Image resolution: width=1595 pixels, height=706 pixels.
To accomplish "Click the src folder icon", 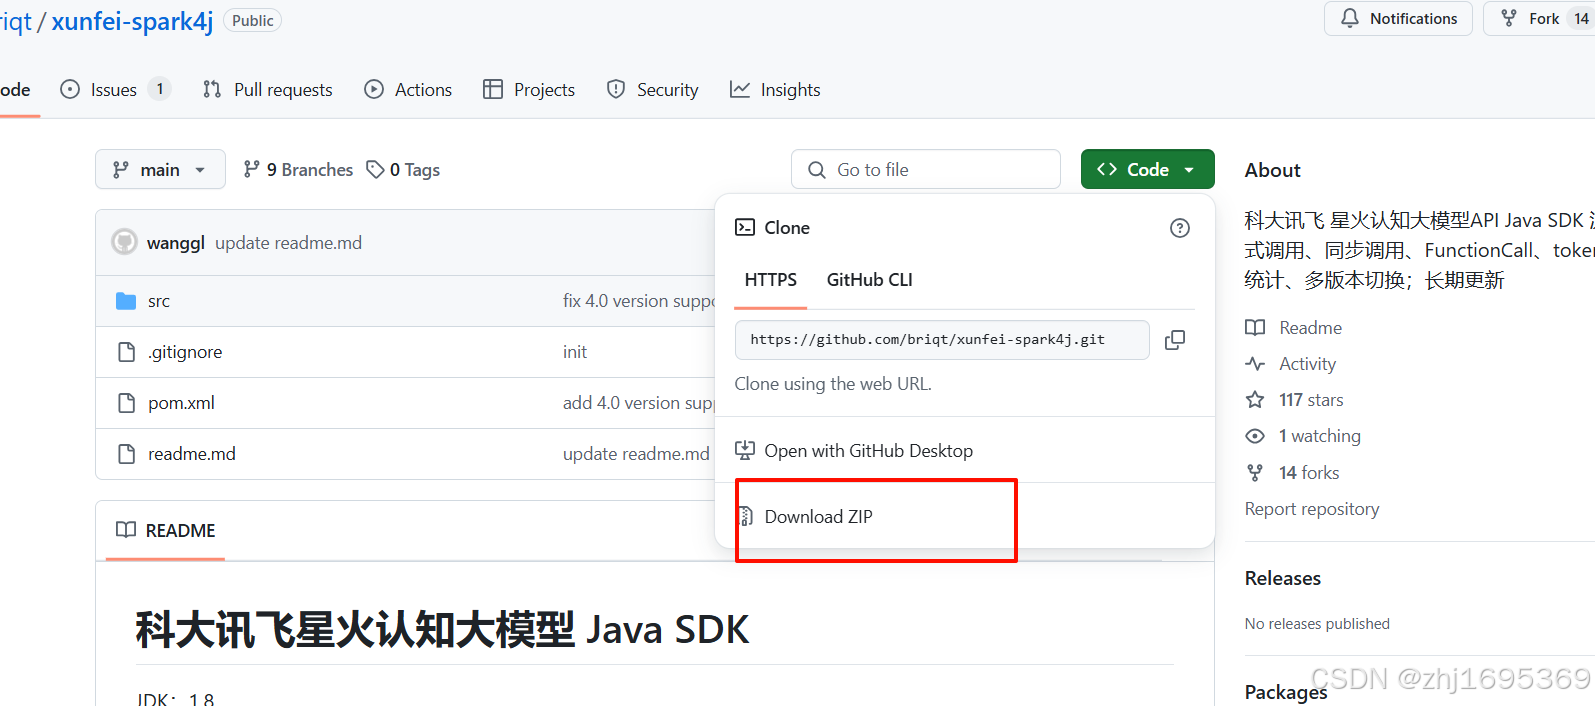I will 126,301.
